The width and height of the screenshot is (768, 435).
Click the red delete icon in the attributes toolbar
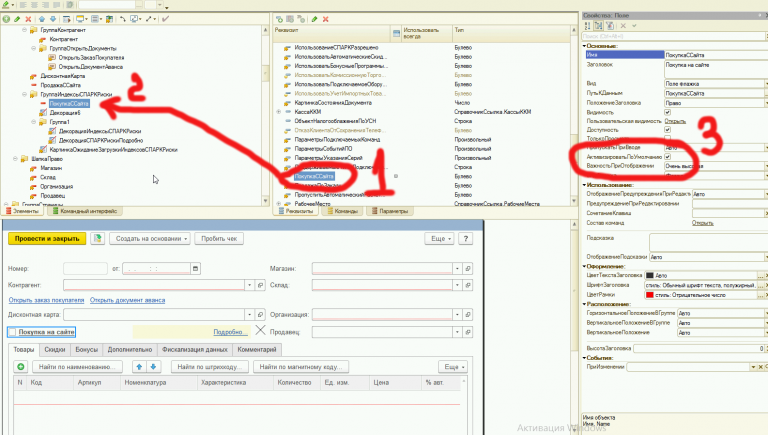click(326, 19)
